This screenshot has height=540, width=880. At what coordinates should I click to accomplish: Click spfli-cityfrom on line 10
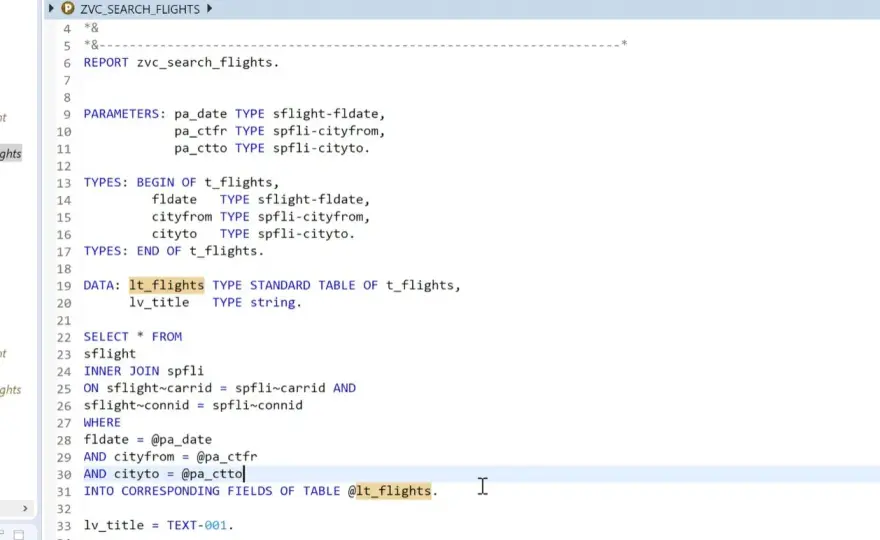(x=326, y=131)
